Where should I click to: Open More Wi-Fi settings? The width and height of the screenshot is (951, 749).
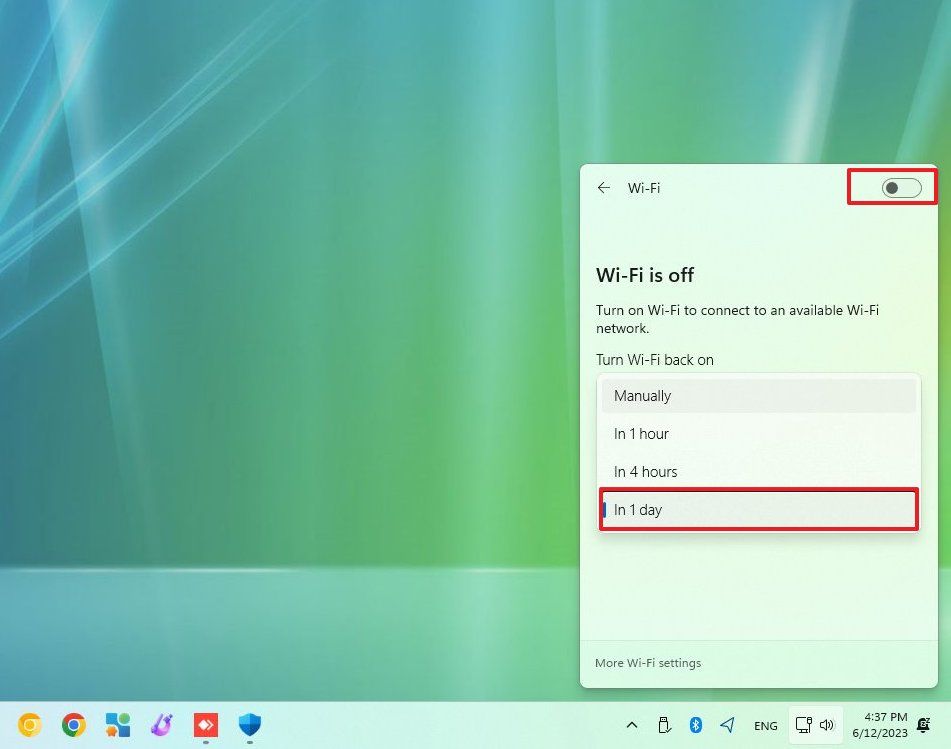coord(648,662)
